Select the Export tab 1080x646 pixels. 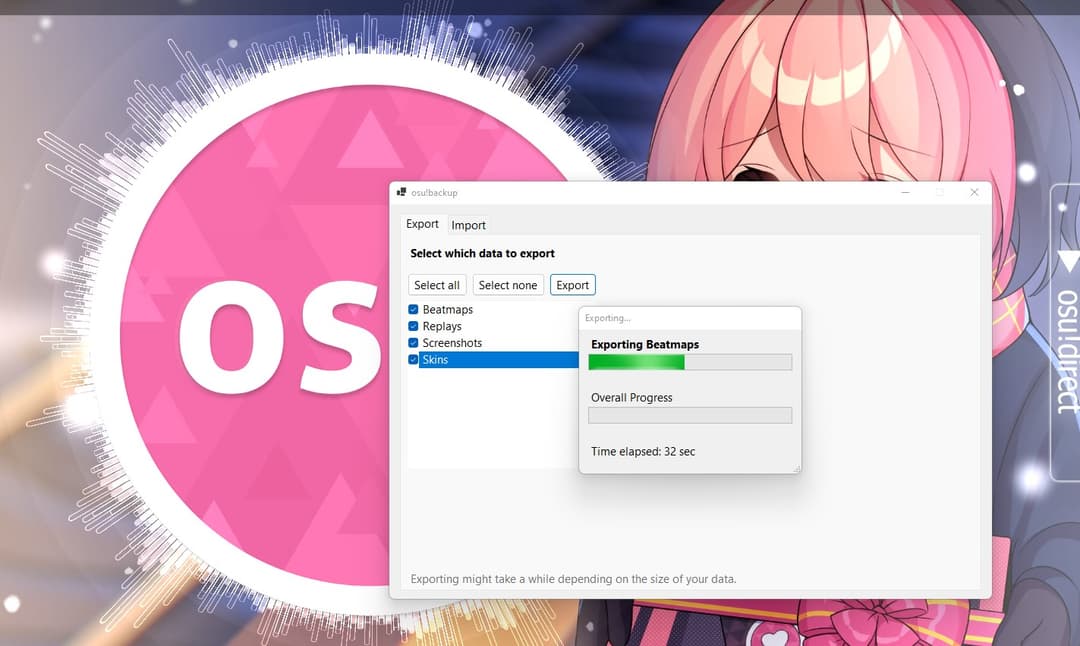422,224
